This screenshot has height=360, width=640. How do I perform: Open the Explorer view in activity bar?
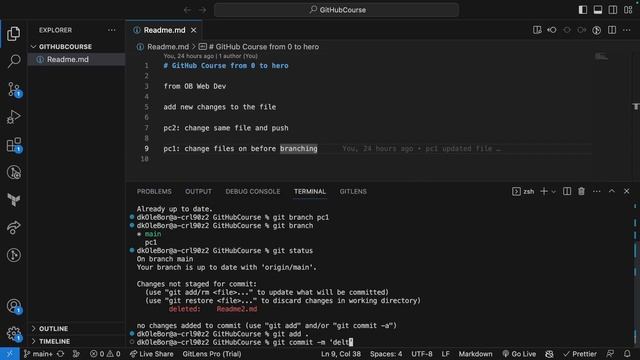pos(13,33)
